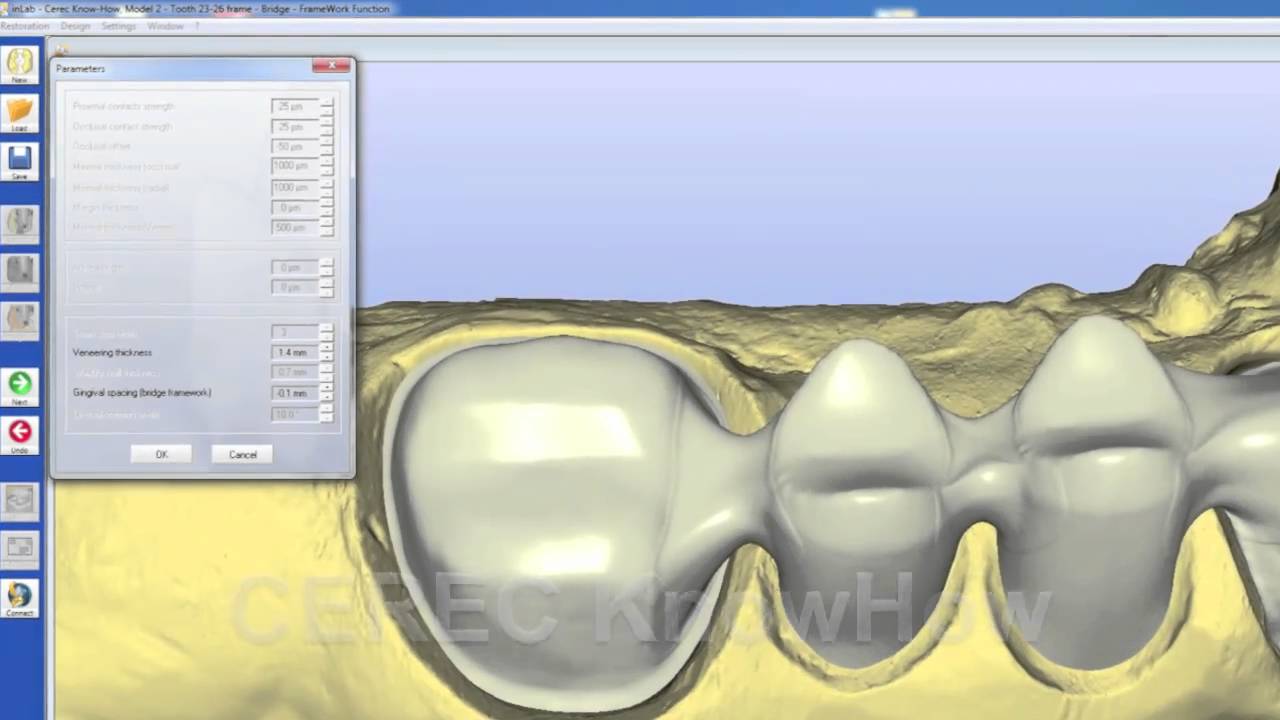The height and width of the screenshot is (720, 1280).
Task: Decrease Veneering thickness with down arrow
Action: click(326, 356)
